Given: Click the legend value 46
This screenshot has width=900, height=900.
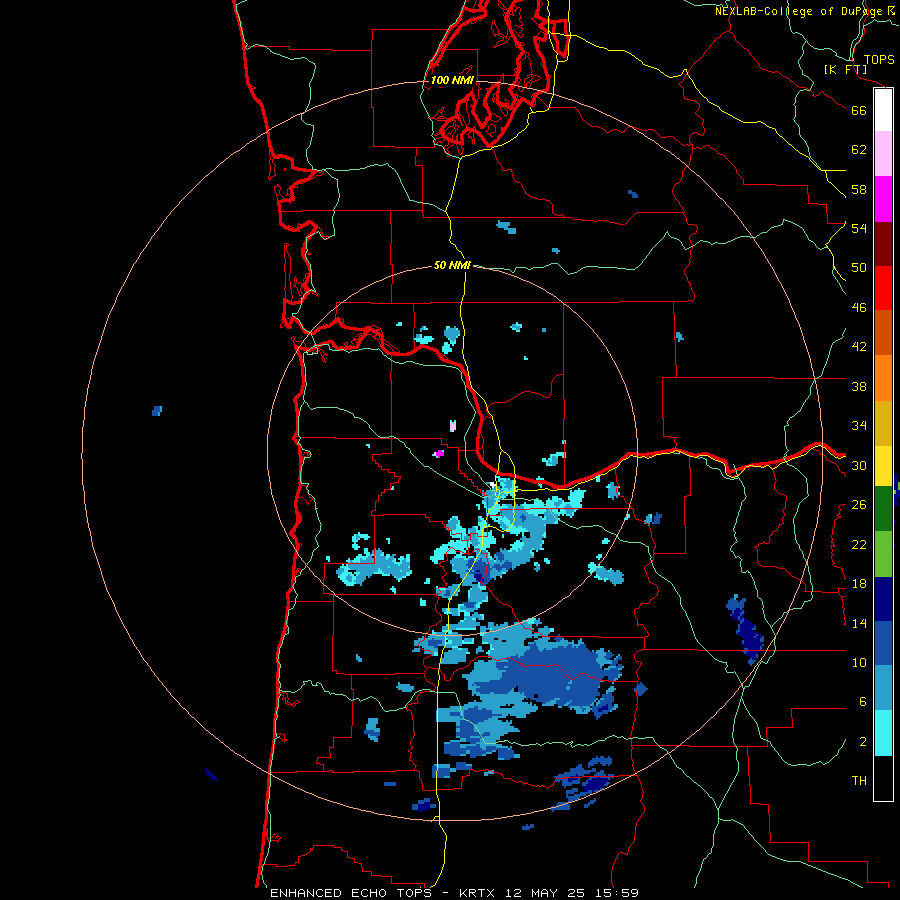Looking at the screenshot, I should click(859, 308).
